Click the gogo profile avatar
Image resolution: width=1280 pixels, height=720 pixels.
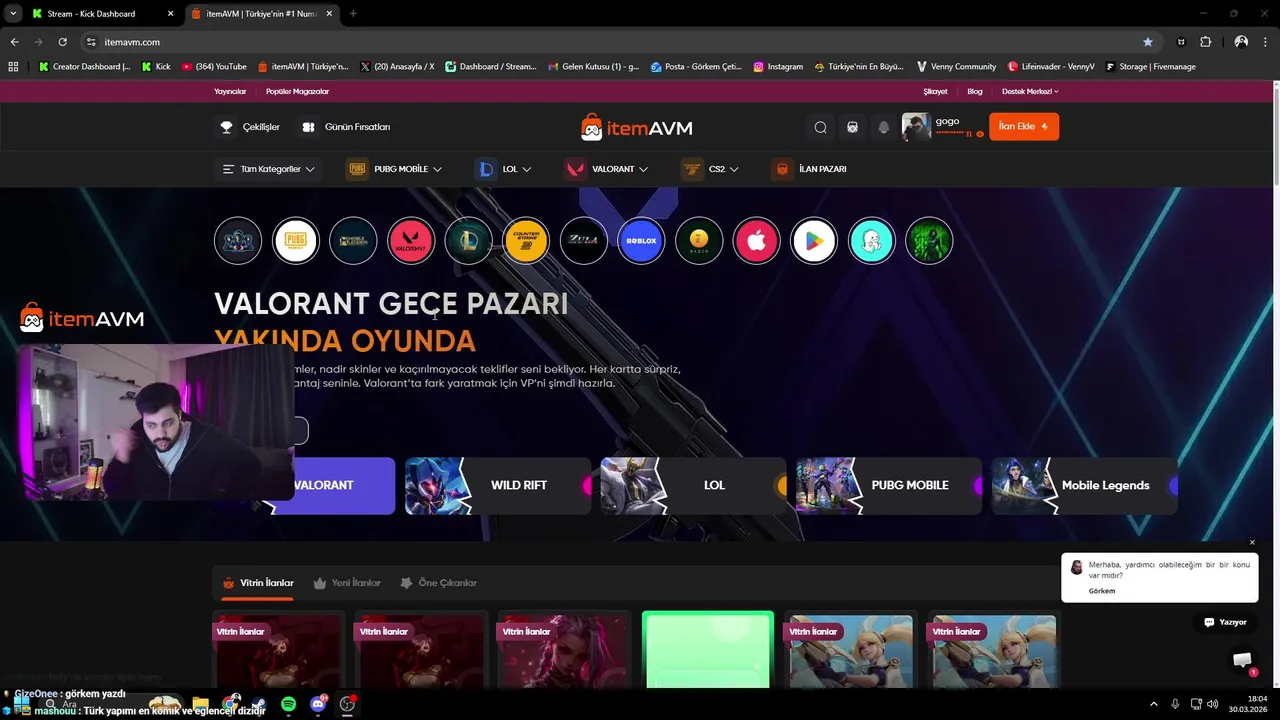[x=916, y=127]
